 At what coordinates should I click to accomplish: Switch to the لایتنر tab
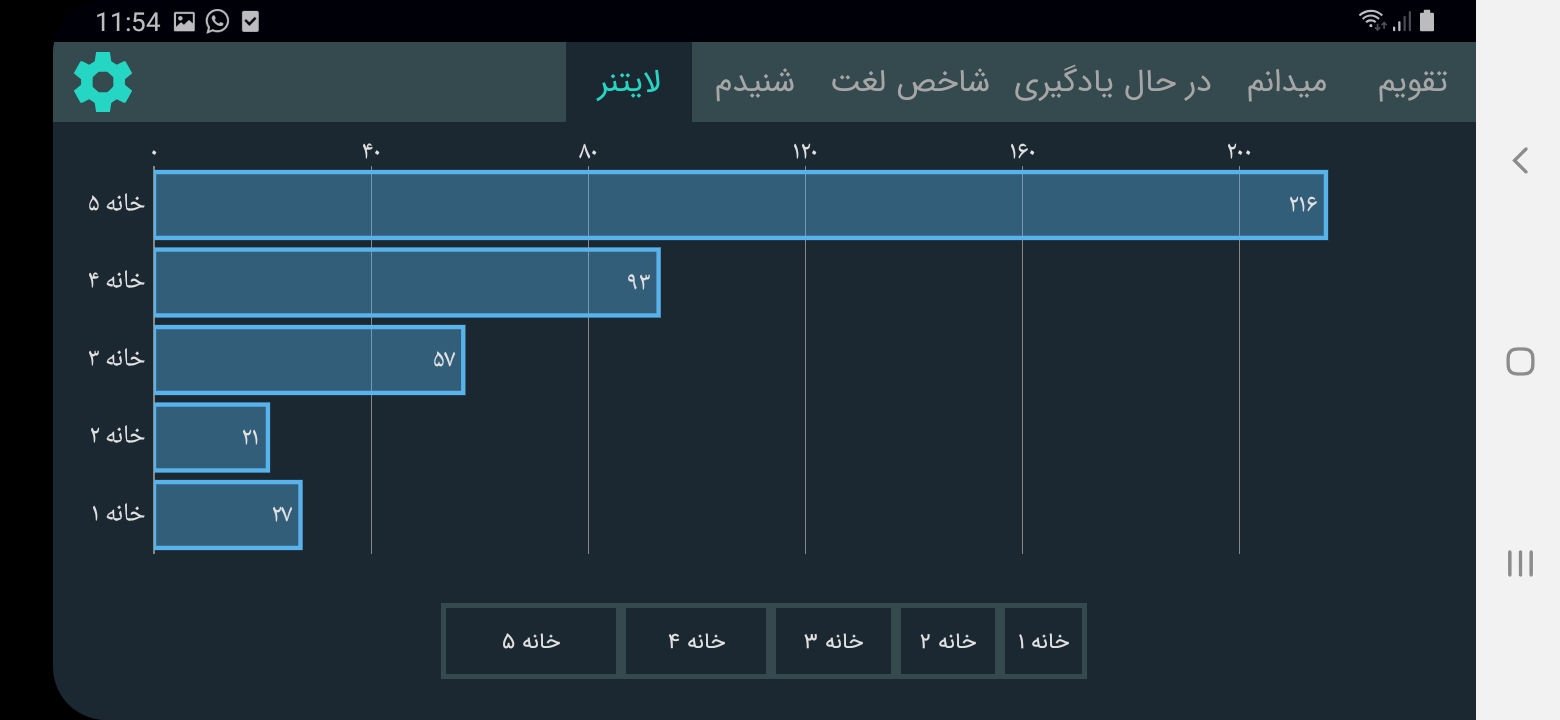pyautogui.click(x=629, y=83)
